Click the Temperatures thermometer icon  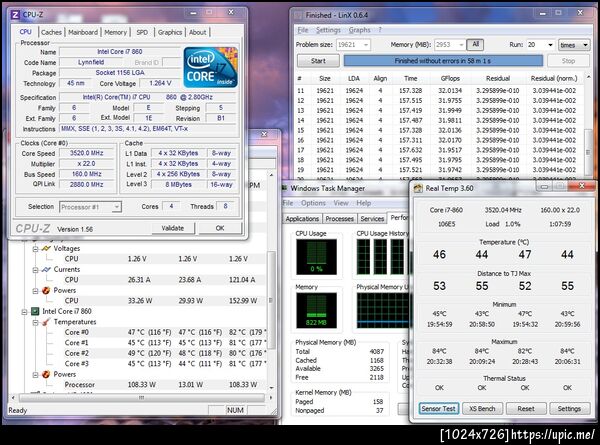coord(46,322)
